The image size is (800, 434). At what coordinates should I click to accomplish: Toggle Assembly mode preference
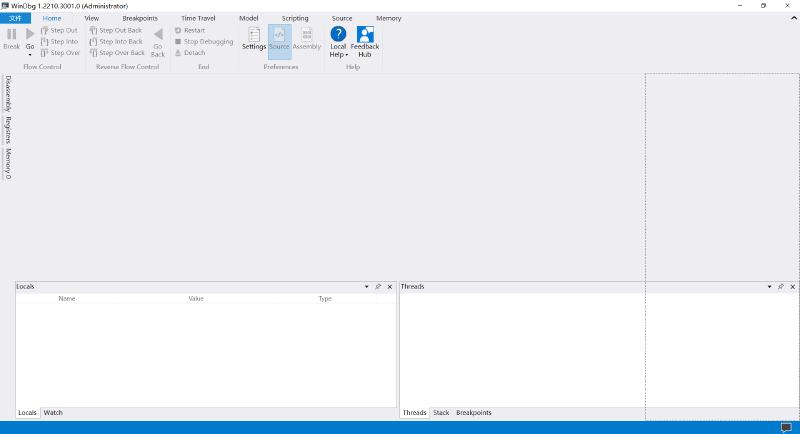[x=307, y=39]
